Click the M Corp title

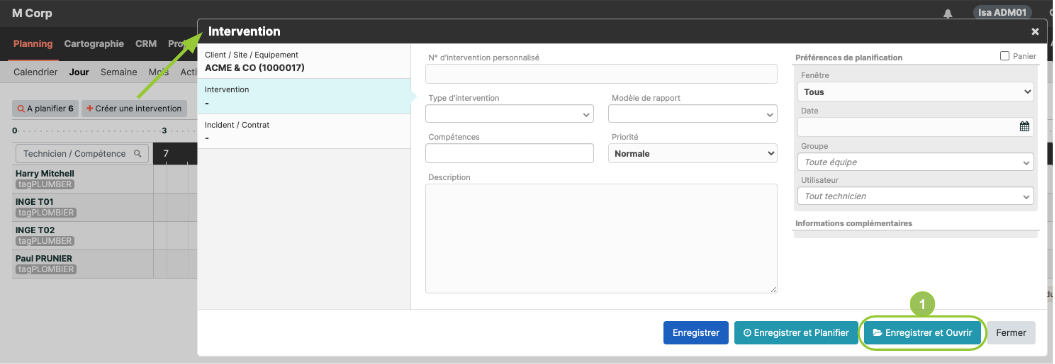32,13
